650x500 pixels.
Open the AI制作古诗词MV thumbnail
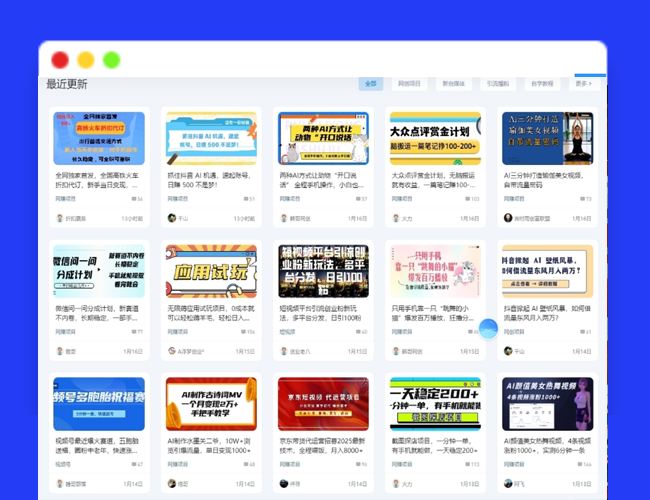pos(211,404)
